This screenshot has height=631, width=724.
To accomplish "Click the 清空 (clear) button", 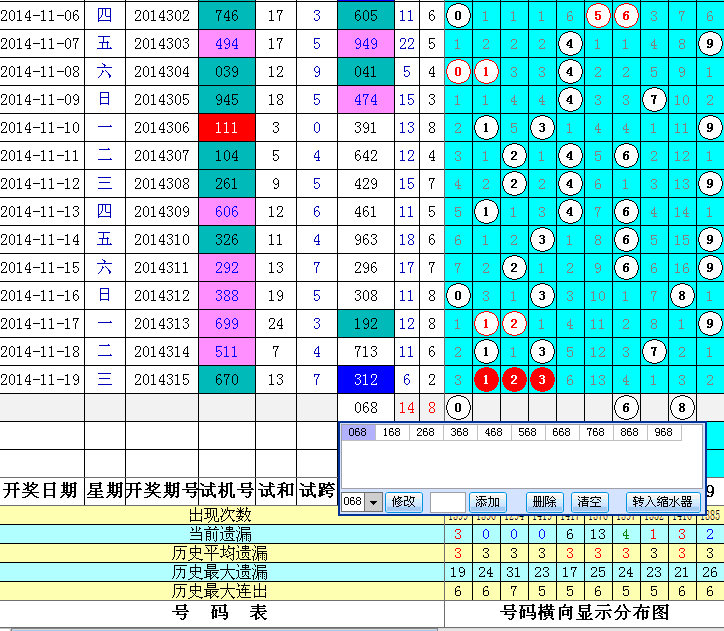I will 588,502.
